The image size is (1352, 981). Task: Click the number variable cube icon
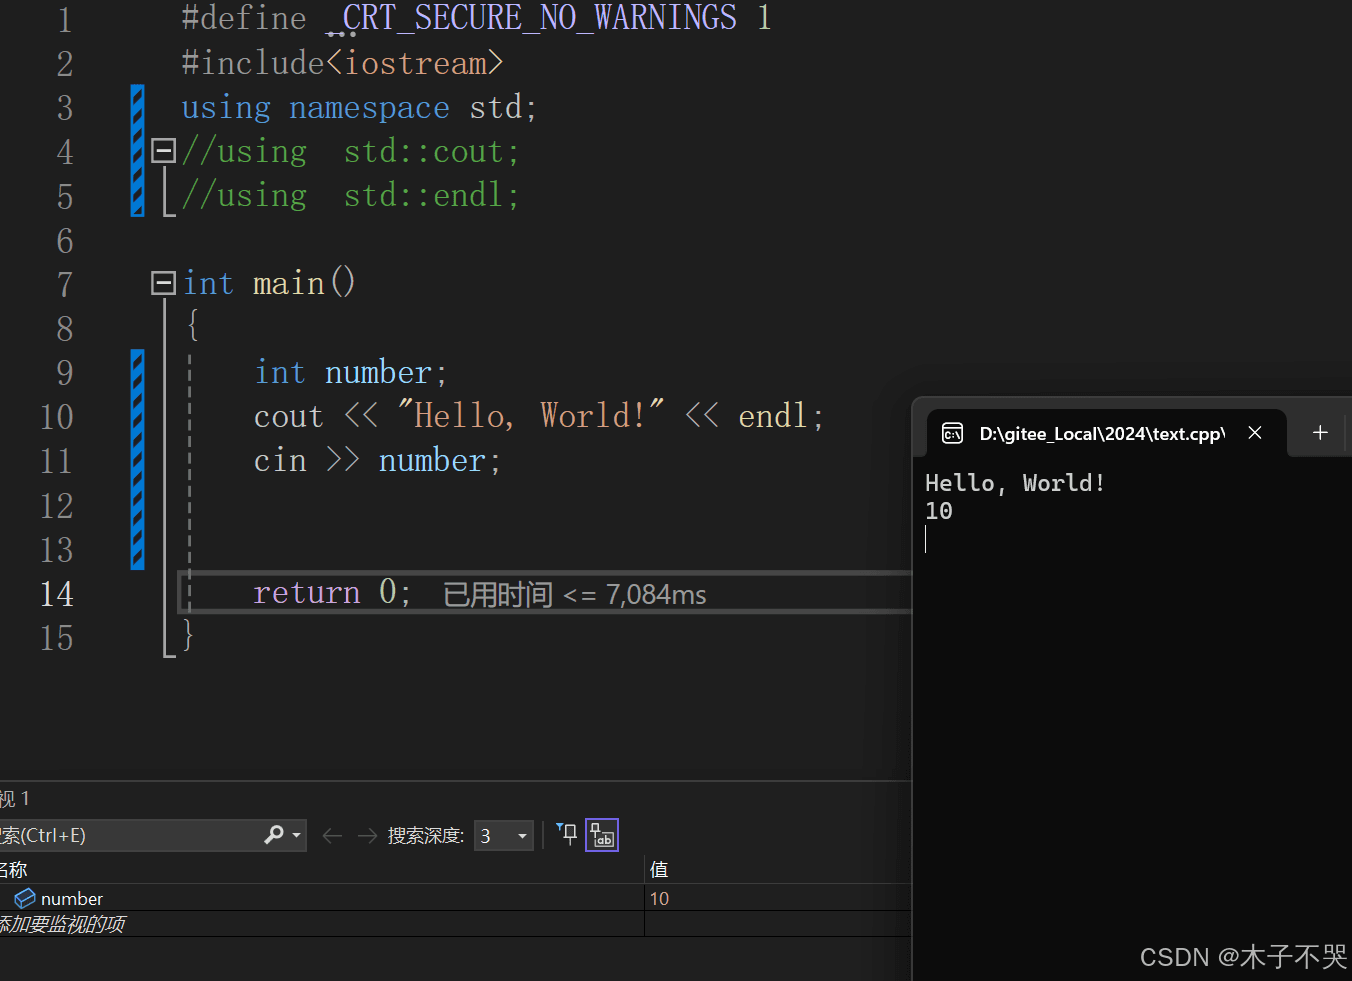(x=25, y=898)
